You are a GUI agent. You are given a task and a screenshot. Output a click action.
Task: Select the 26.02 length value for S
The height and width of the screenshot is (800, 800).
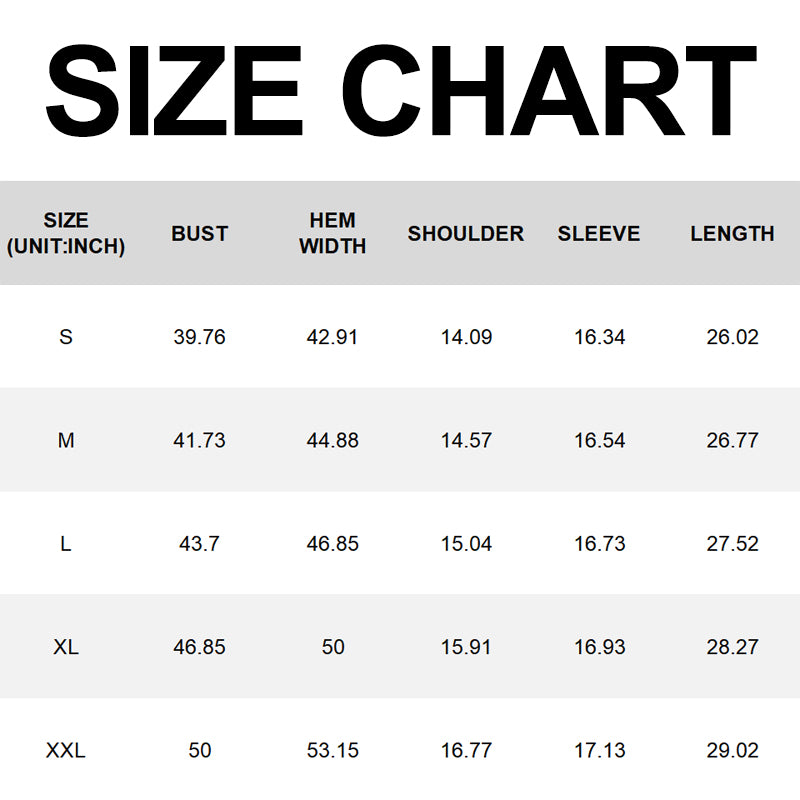[732, 337]
